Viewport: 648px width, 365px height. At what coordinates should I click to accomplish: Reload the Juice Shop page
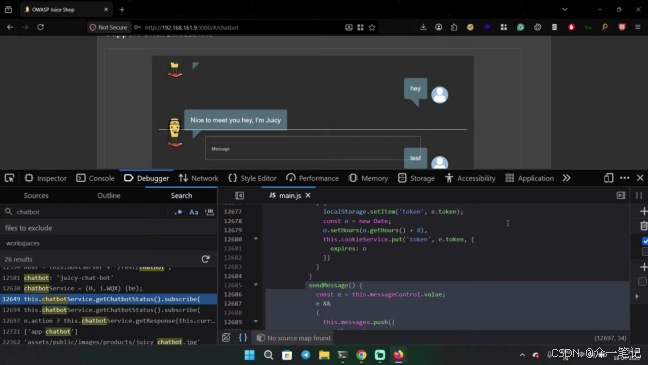40,27
